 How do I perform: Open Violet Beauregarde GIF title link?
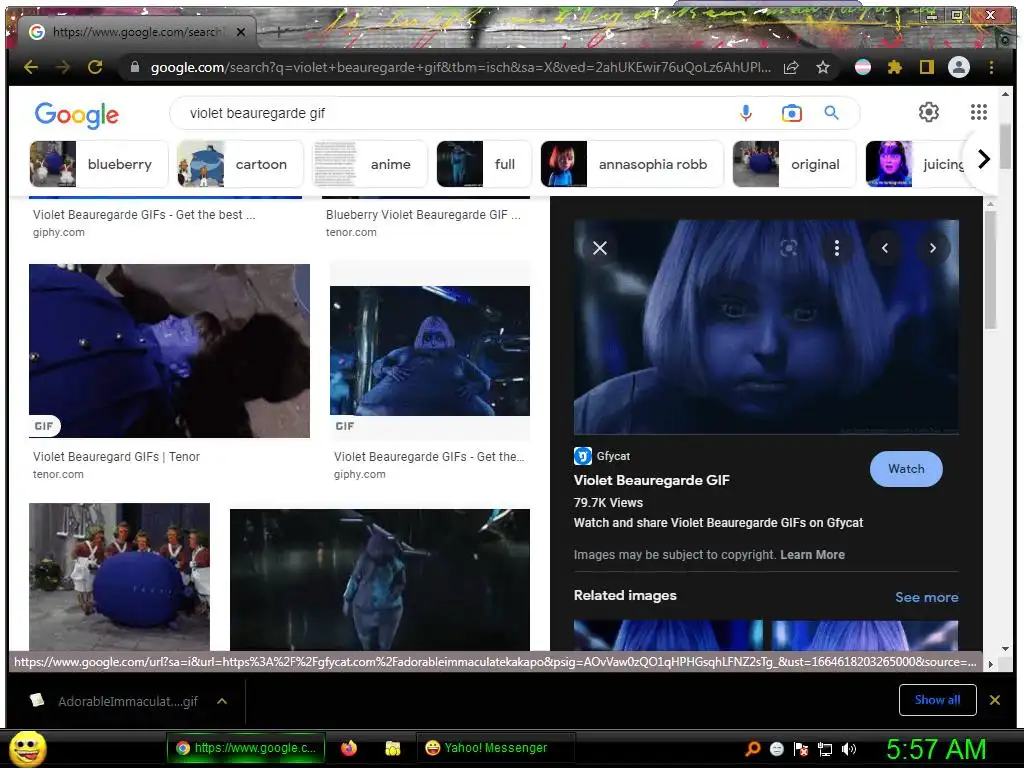point(652,480)
